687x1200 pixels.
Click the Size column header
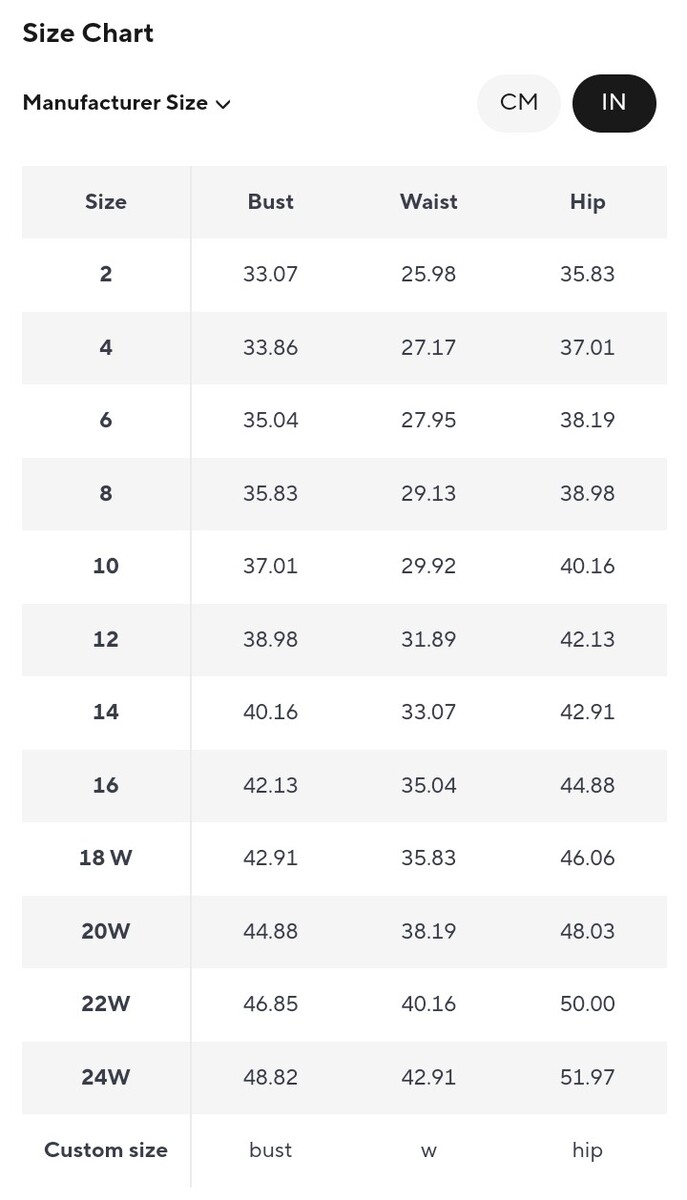pyautogui.click(x=106, y=202)
